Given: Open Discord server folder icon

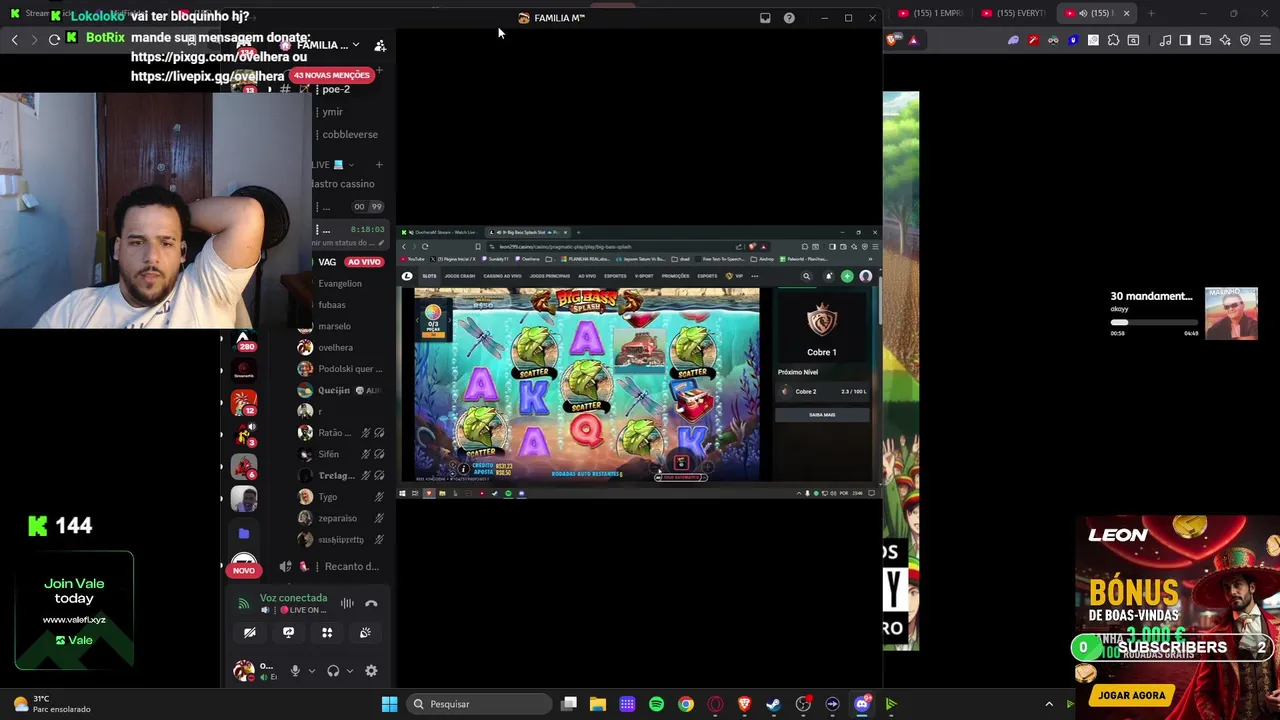Looking at the screenshot, I should tap(244, 534).
